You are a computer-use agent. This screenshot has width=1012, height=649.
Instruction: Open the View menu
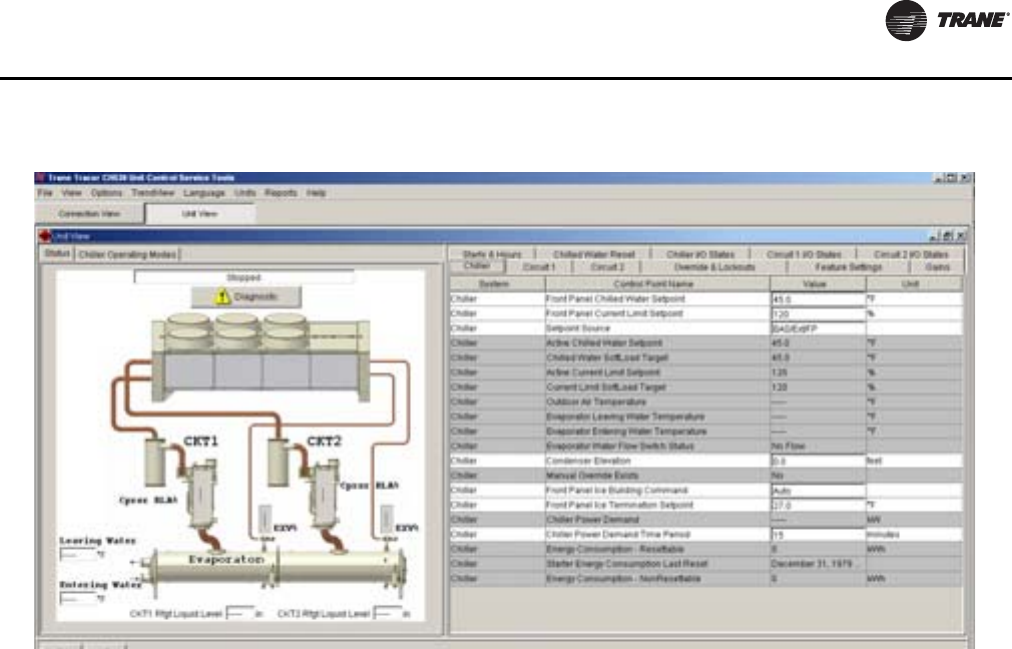click(x=71, y=193)
